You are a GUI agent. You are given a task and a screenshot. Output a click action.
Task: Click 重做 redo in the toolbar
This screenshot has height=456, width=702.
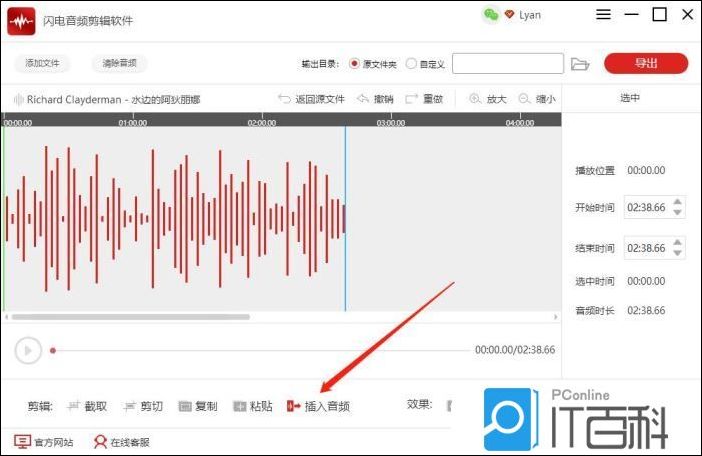pos(424,99)
